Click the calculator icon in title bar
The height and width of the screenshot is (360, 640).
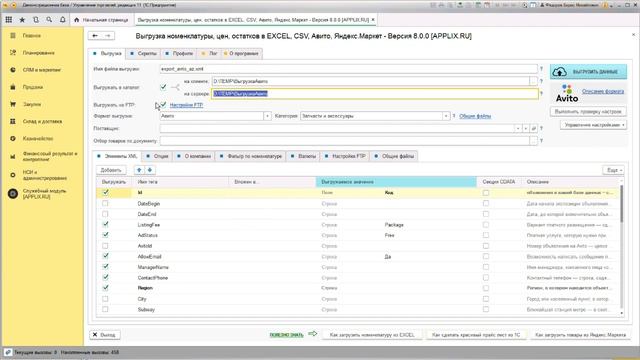pos(478,5)
